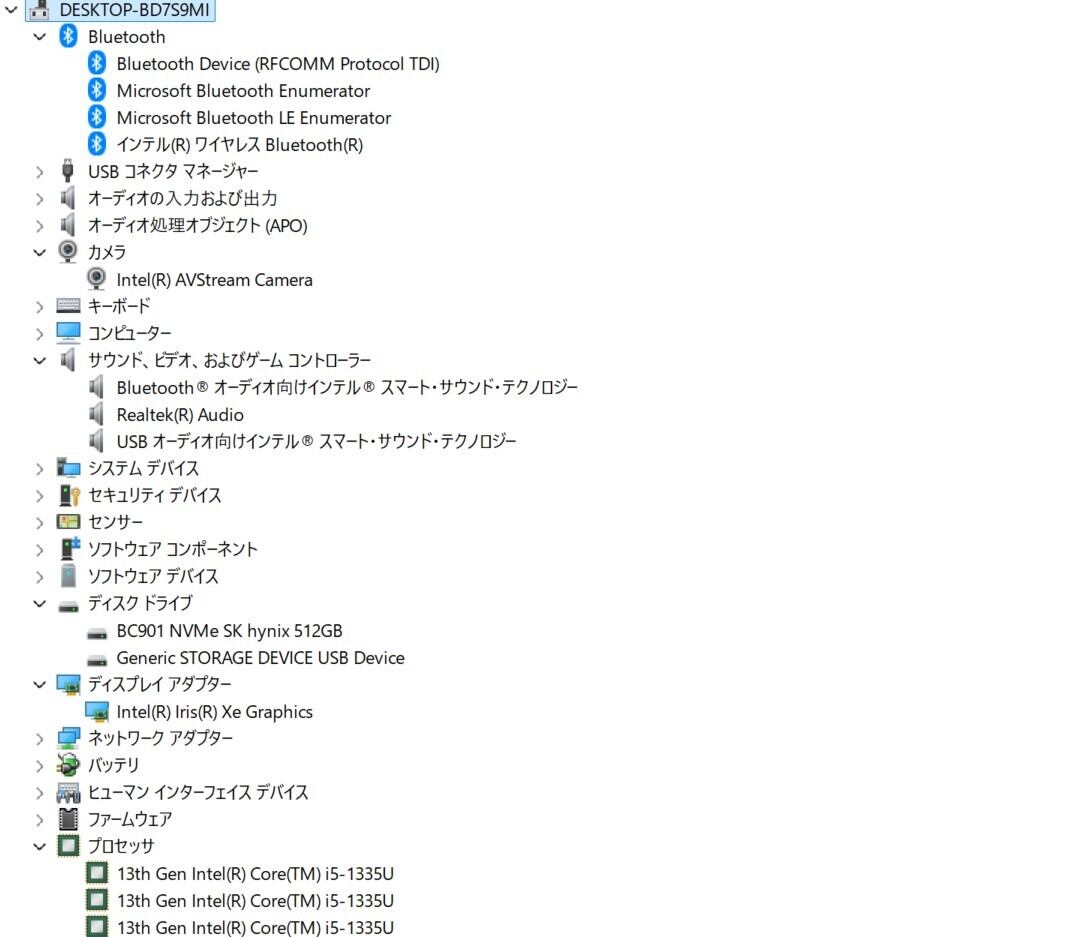This screenshot has height=937, width=1080.
Task: Collapse the DESKTOP-BD7S9MI root node
Action: click(11, 10)
